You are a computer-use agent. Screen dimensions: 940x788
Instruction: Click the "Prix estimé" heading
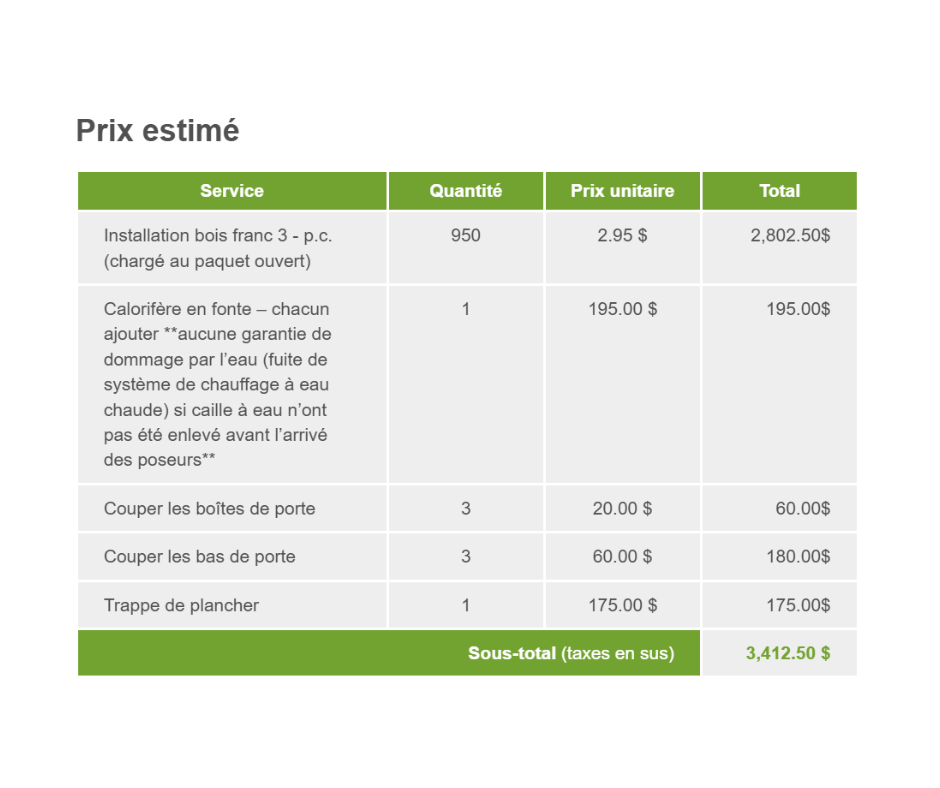(x=158, y=131)
